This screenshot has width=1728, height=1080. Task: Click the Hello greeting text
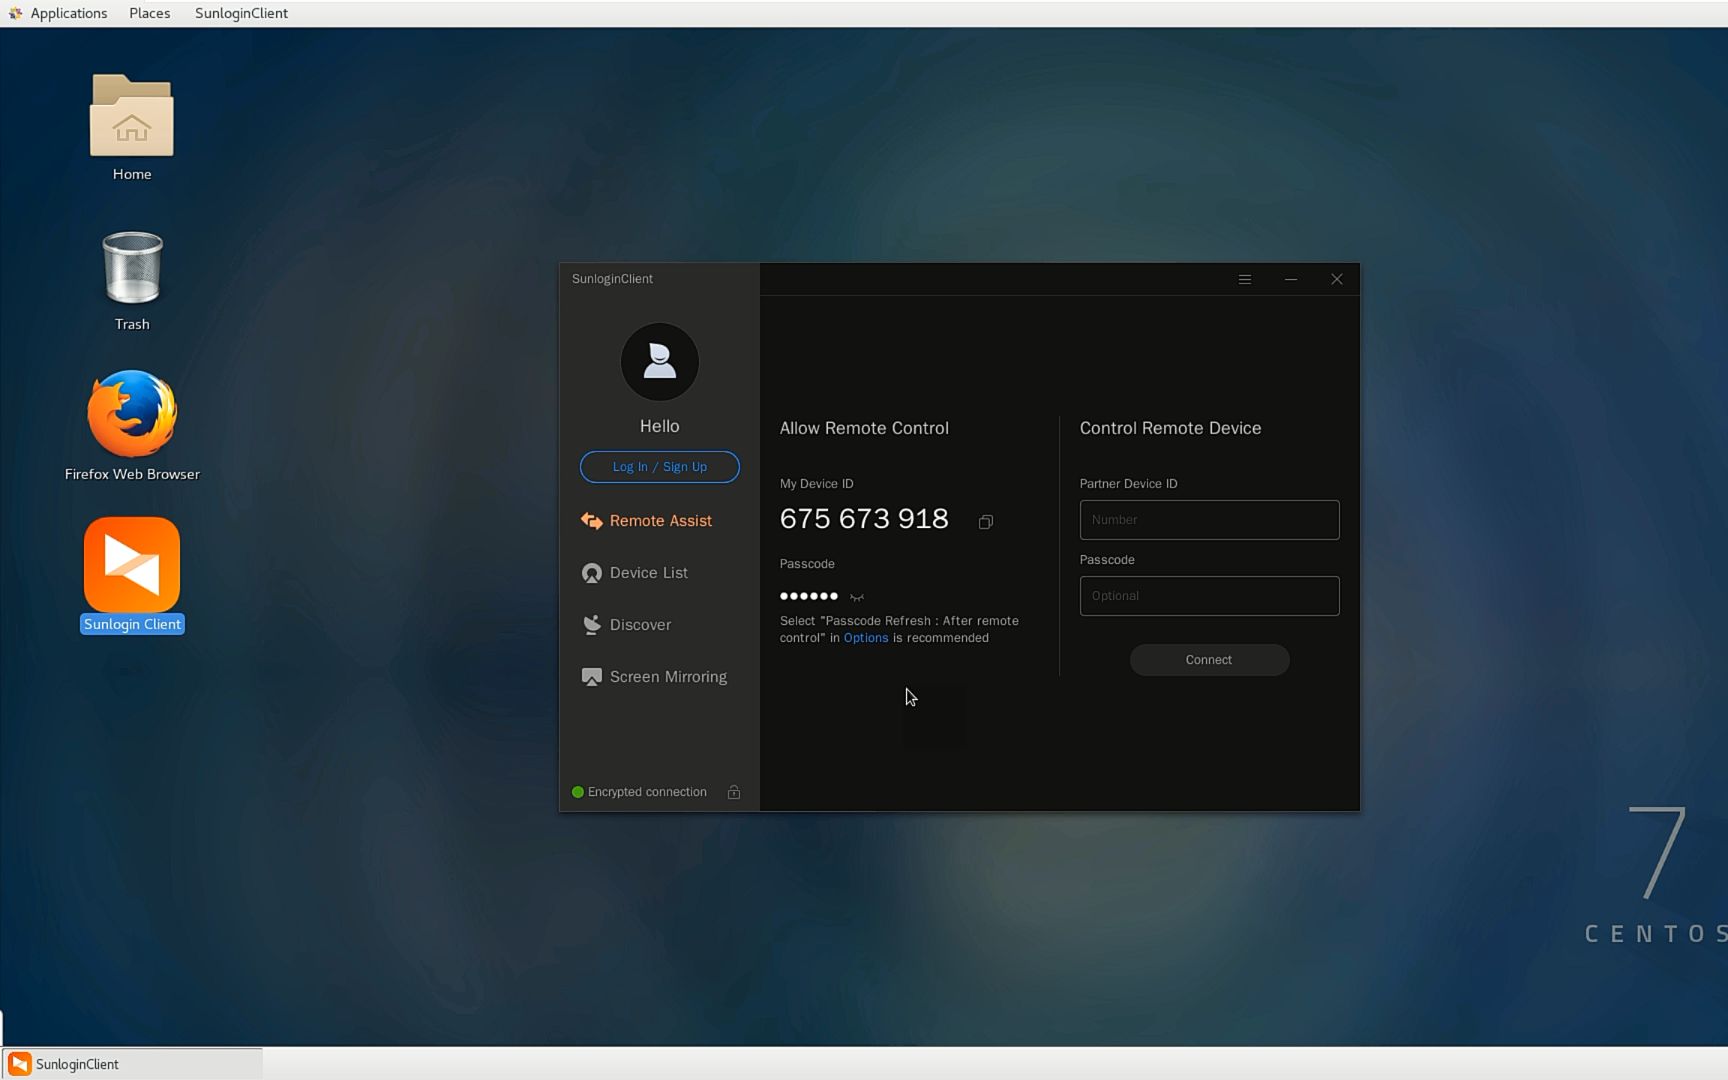tap(660, 426)
